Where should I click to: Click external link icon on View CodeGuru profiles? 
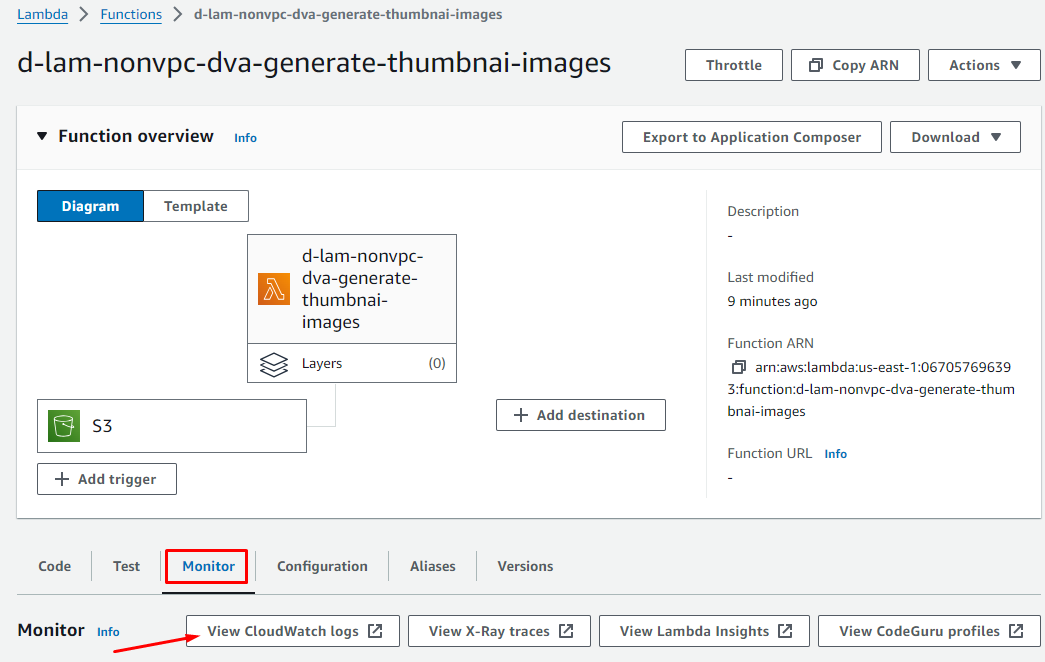pyautogui.click(x=1016, y=631)
